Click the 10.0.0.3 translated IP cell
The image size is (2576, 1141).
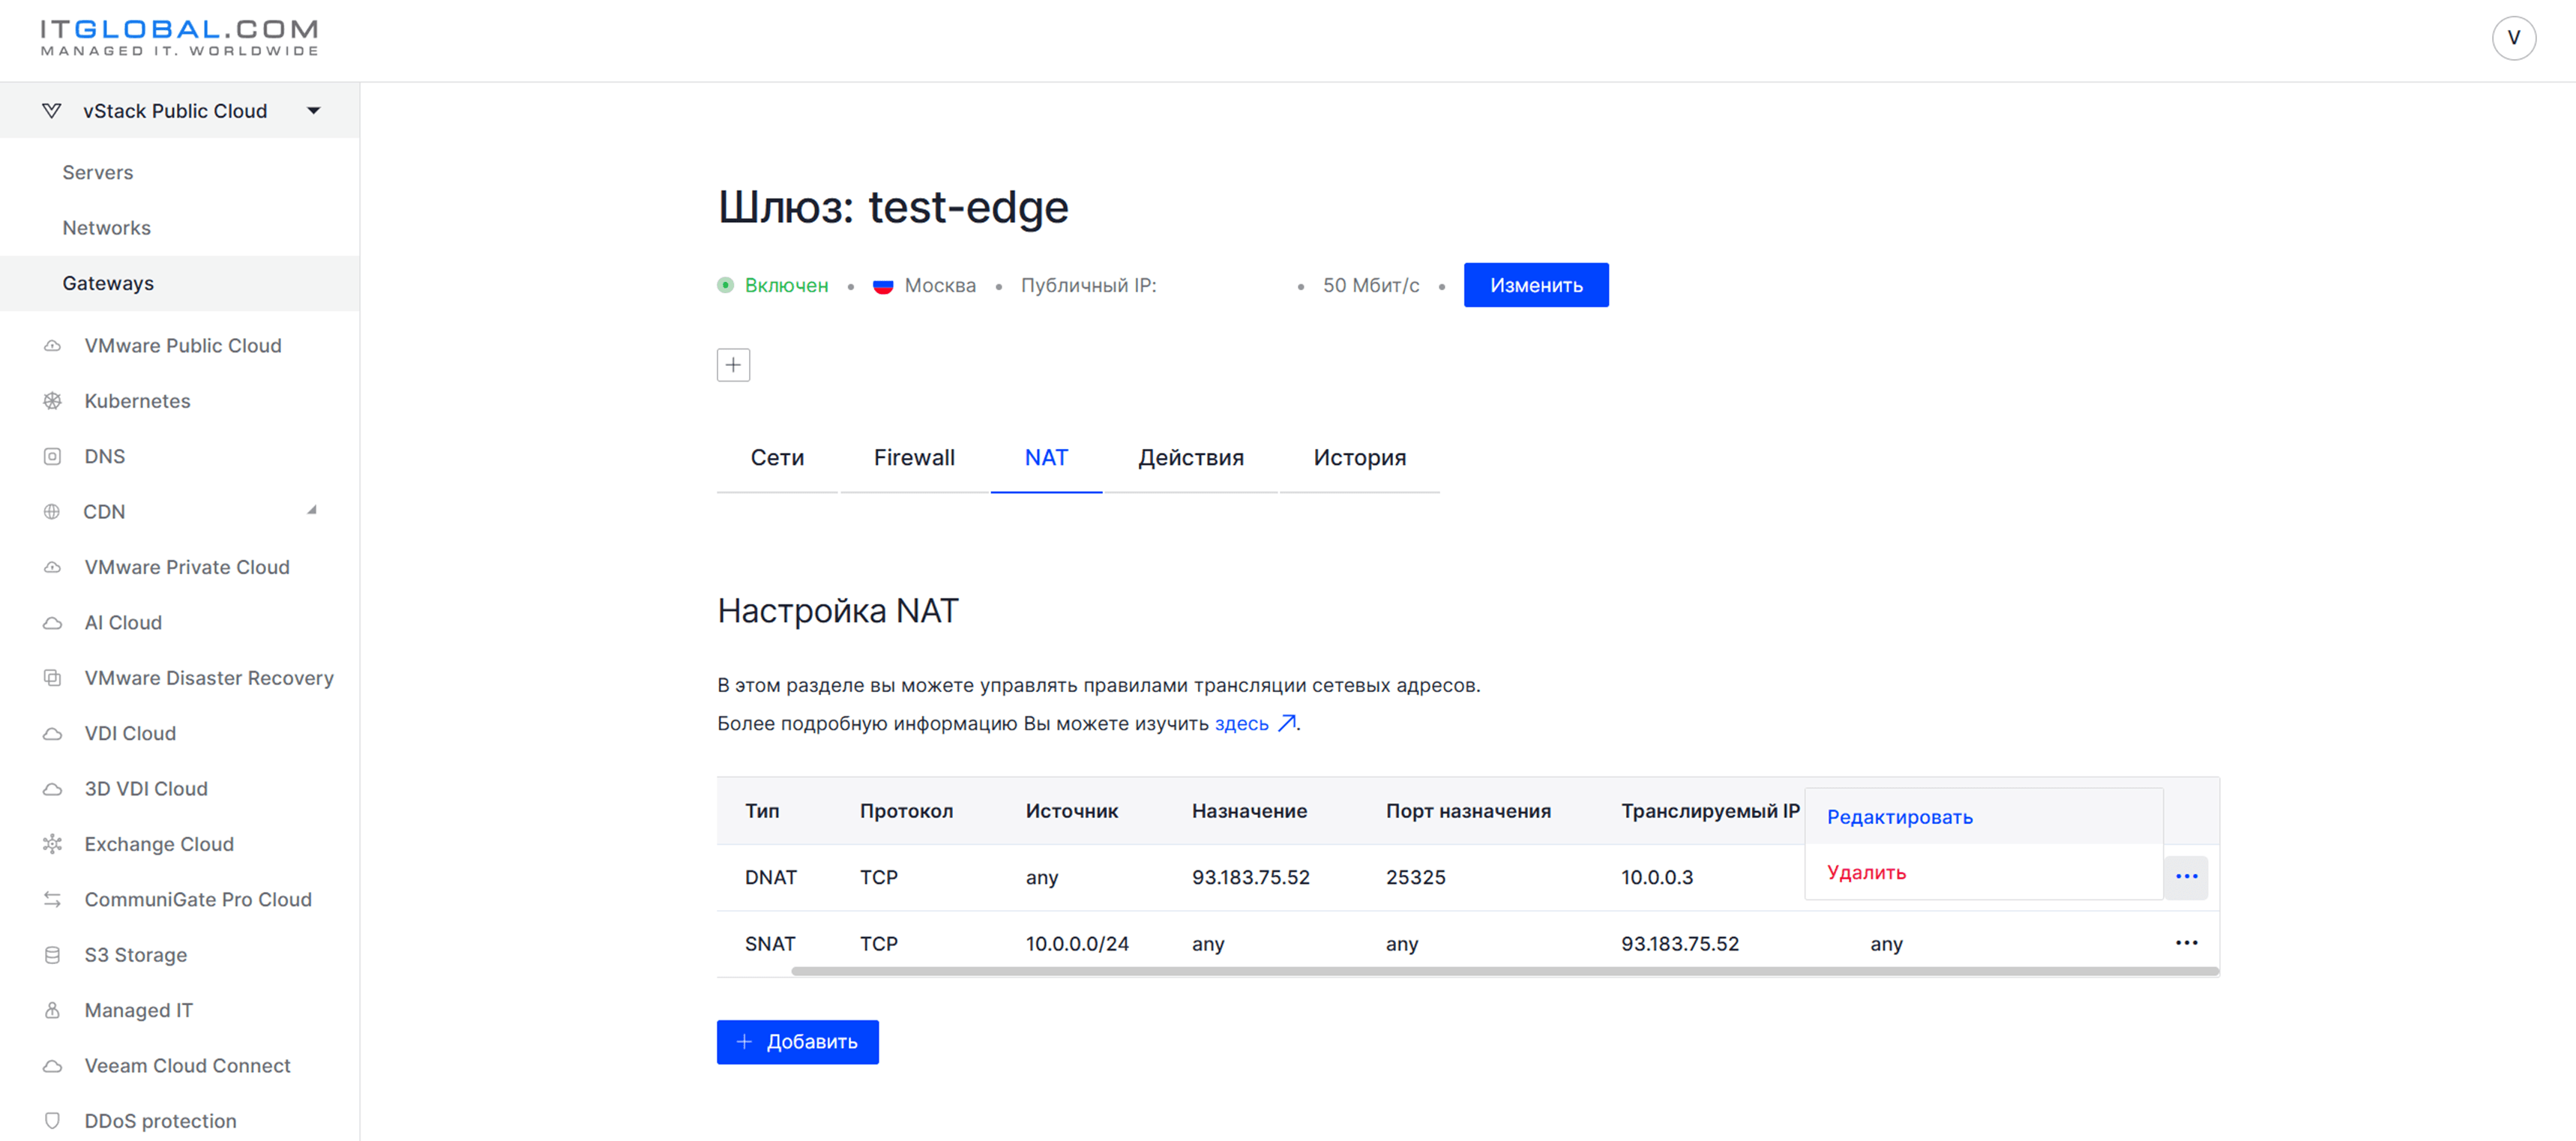(x=1657, y=877)
